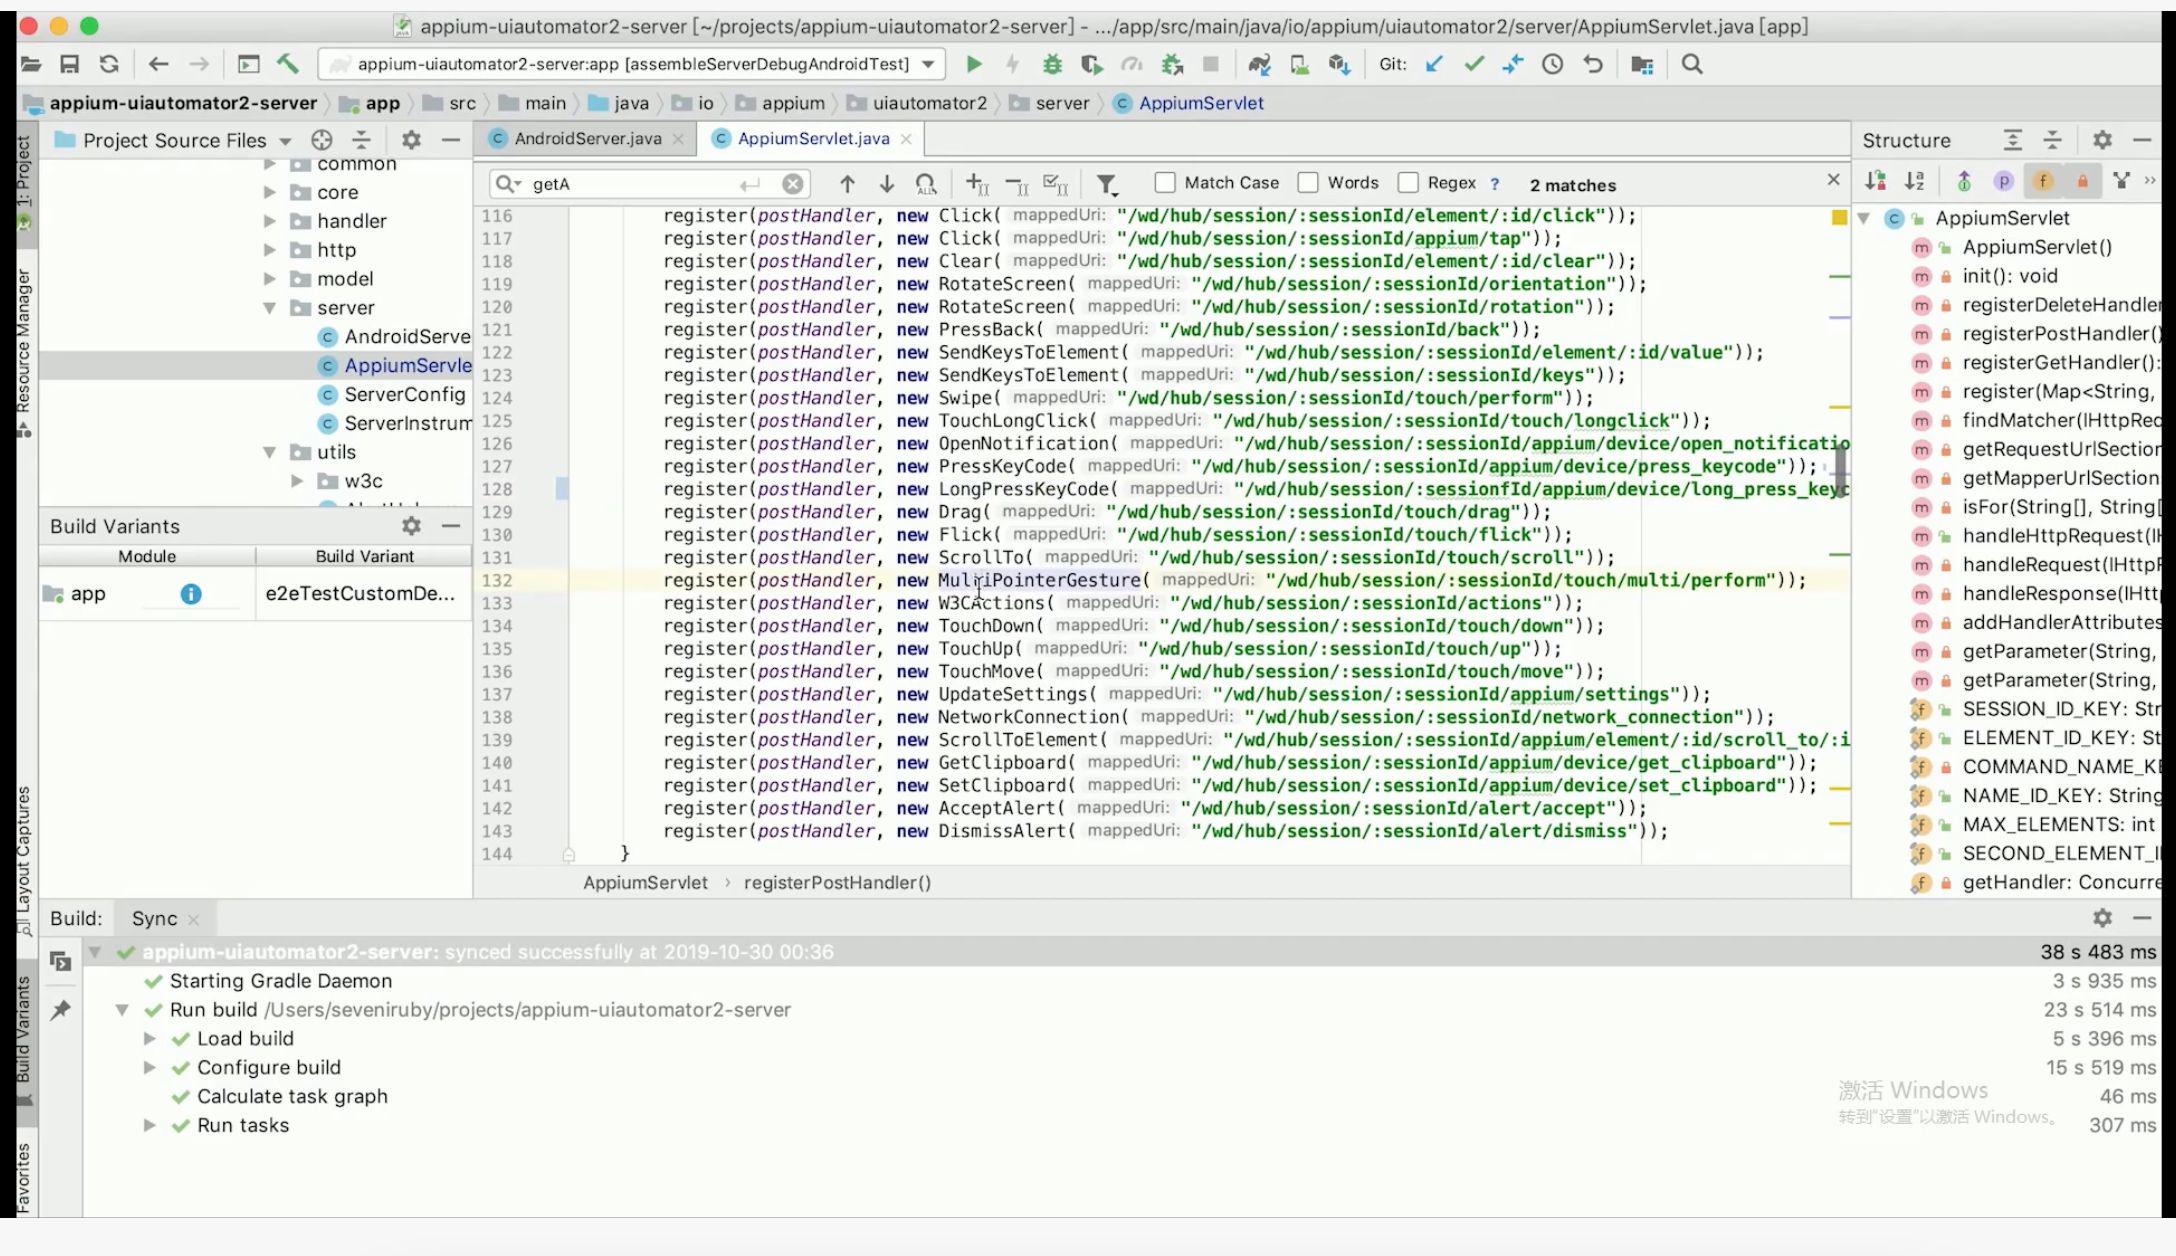Toggle Sort by Visibility in Structure toolbar
This screenshot has height=1256, width=2176.
[x=1875, y=181]
